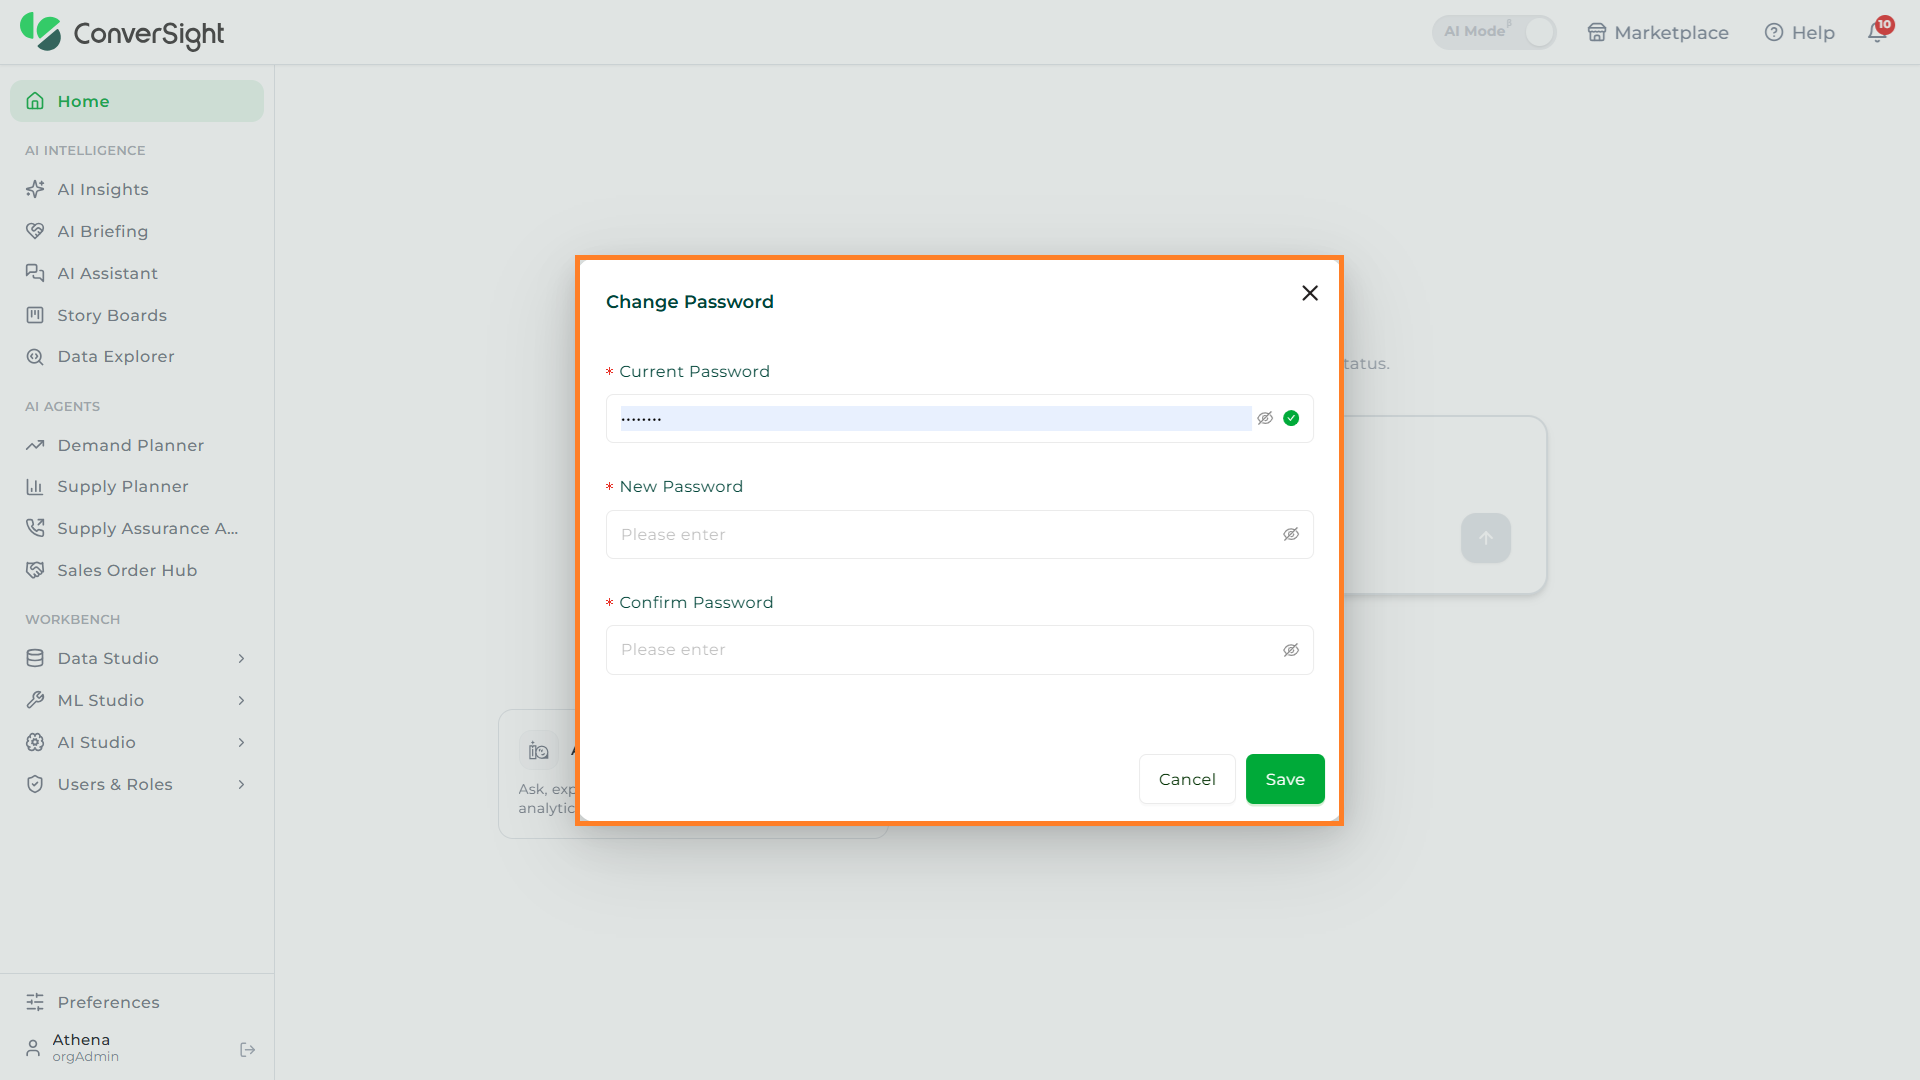Open the Data Studio menu item

137,658
